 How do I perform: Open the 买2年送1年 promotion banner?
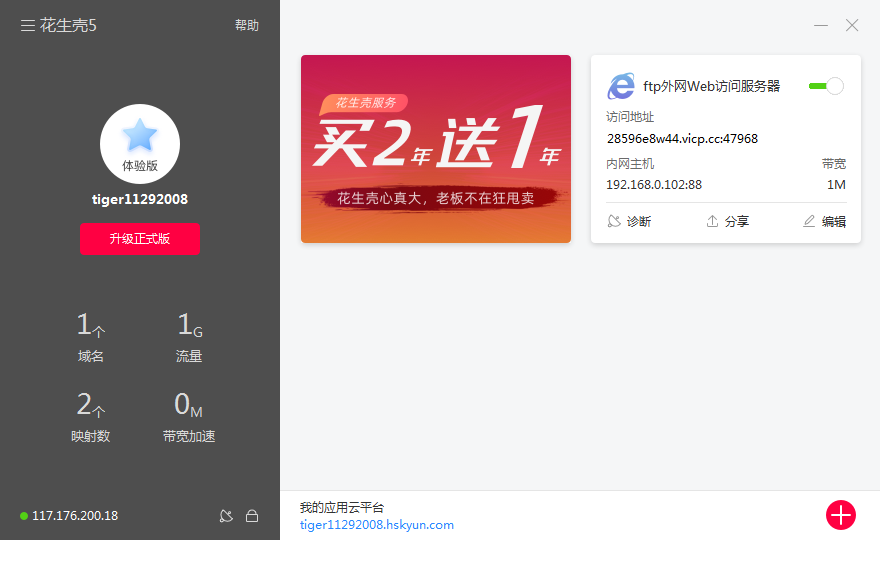[436, 149]
